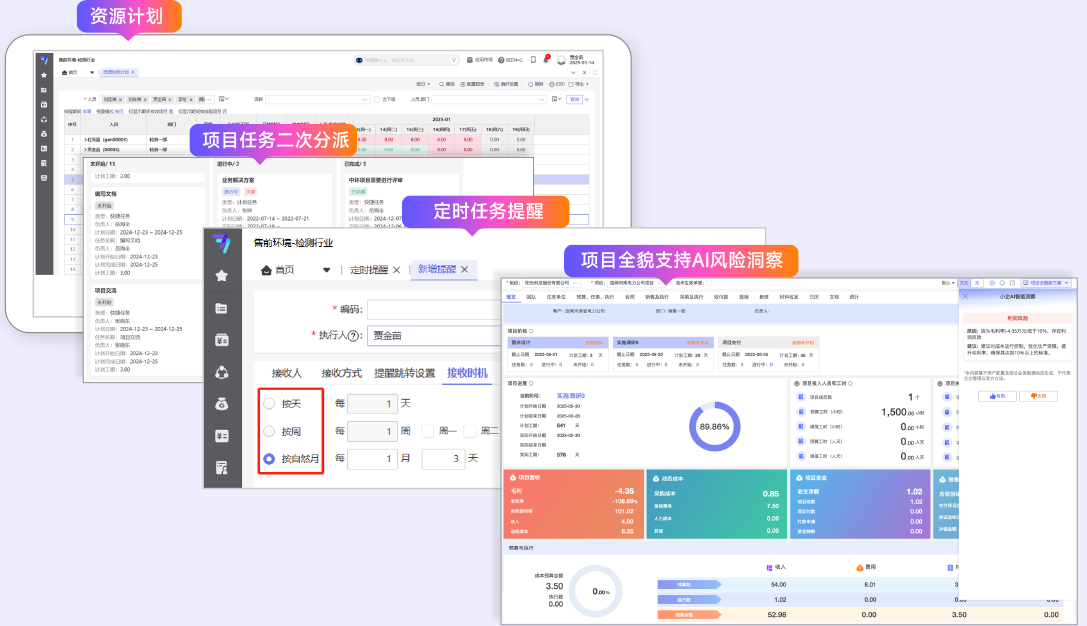Image resolution: width=1087 pixels, height=626 pixels.
Task: Close the 小企AI智能洞察 panel
Action: point(965,296)
